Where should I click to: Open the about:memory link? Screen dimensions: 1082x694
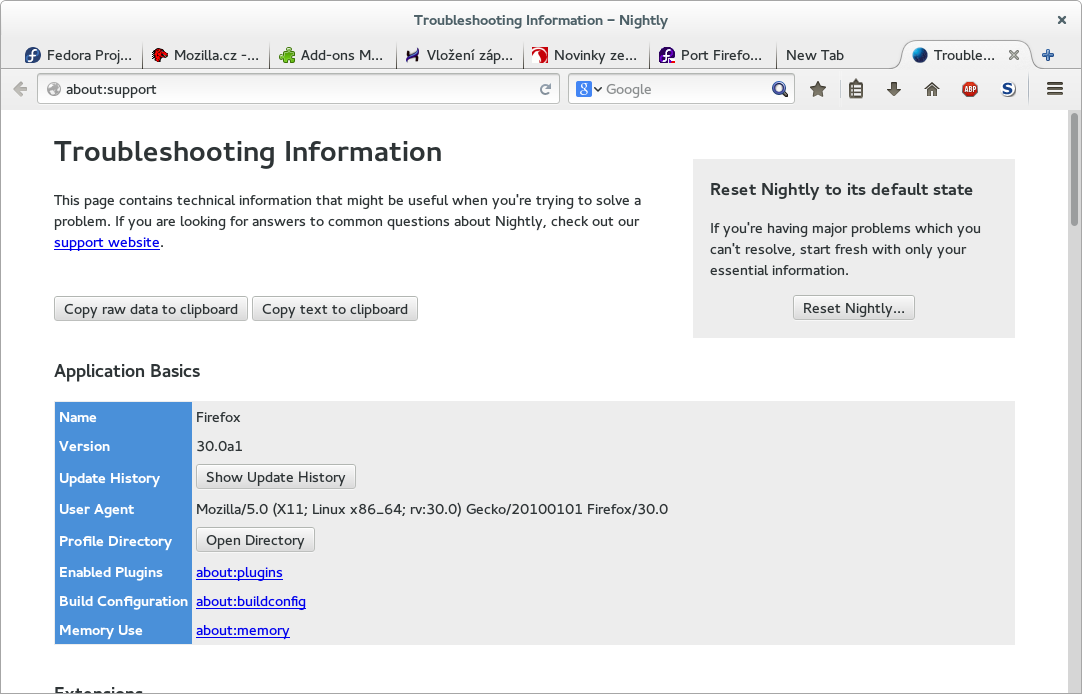(242, 631)
